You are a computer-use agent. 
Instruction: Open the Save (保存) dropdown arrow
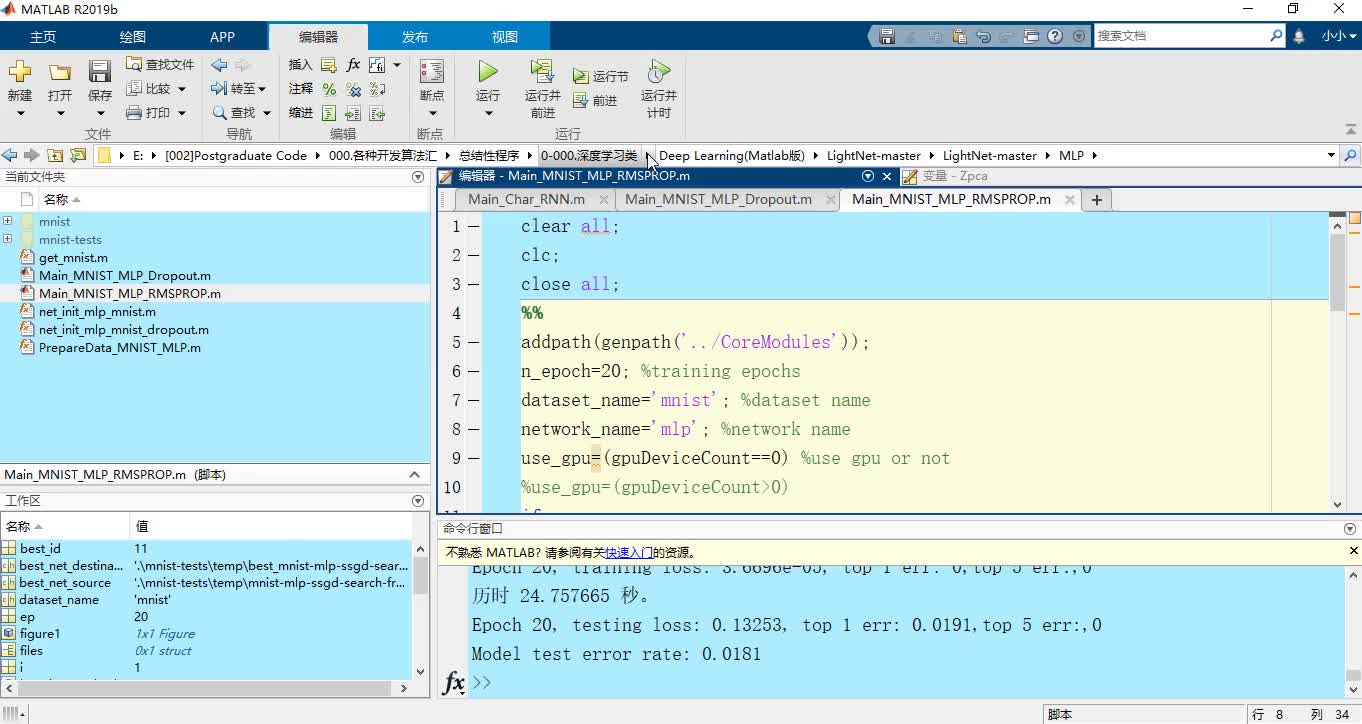pyautogui.click(x=100, y=113)
